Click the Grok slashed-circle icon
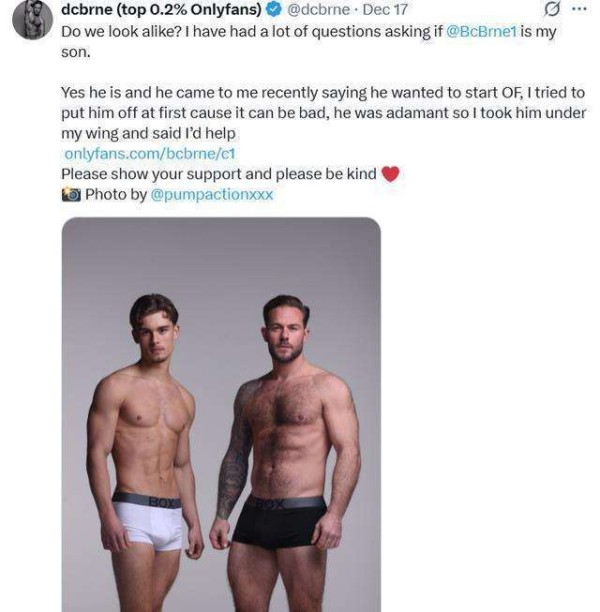This screenshot has height=612, width=600. click(549, 10)
